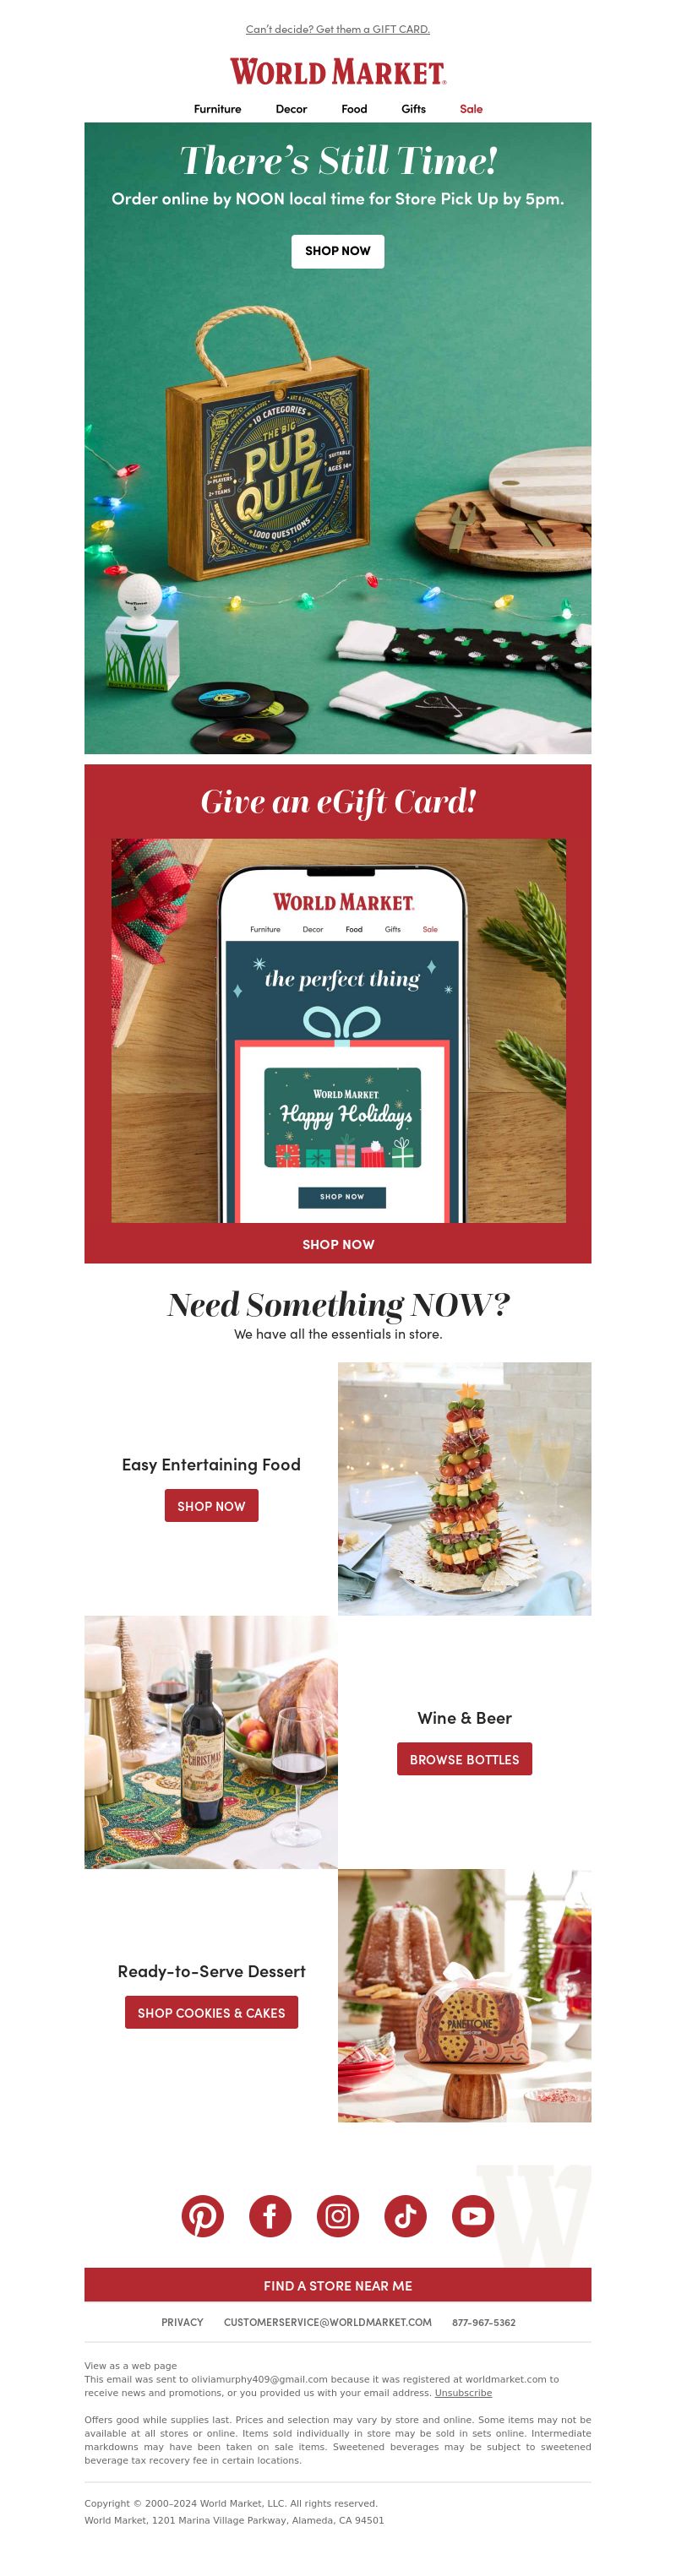Open the Unsubscribe link
The width and height of the screenshot is (676, 2576).
(x=463, y=2393)
